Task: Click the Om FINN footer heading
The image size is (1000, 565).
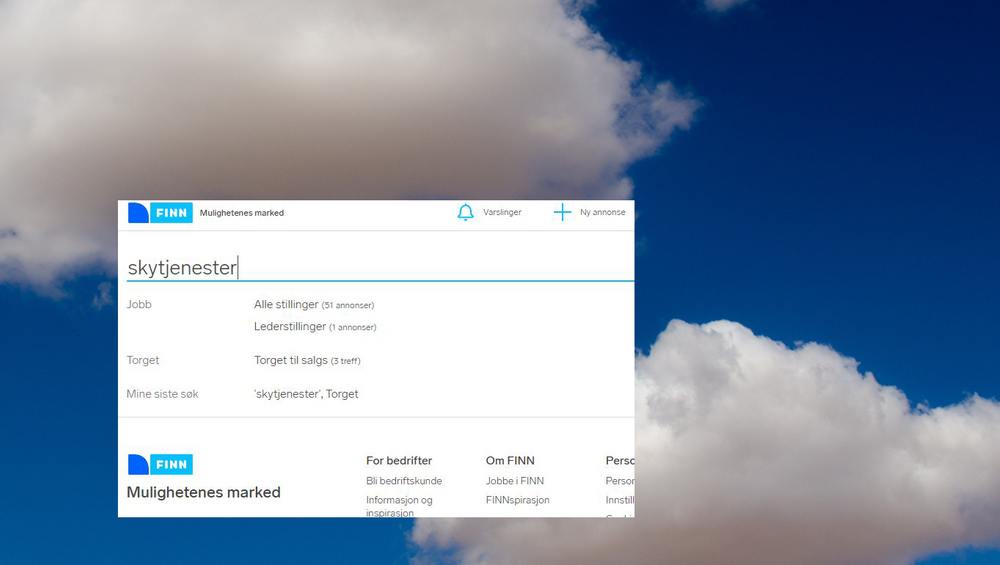Action: pyautogui.click(x=510, y=460)
